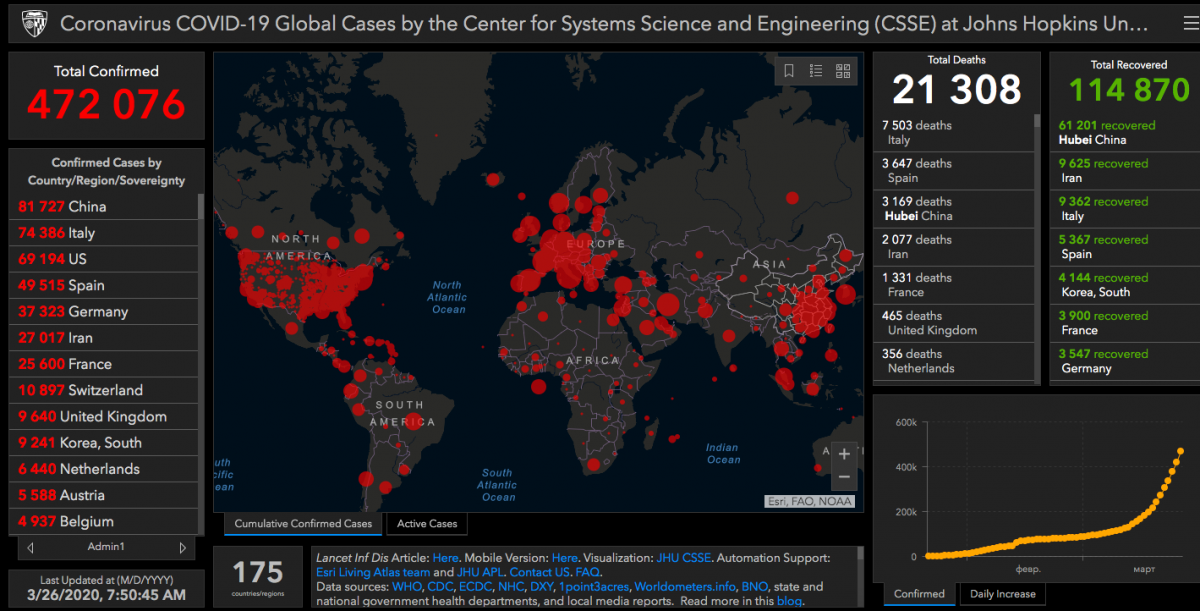The image size is (1200, 611).
Task: Switch to Cumulative Confirmed Cases map tab
Action: [303, 523]
